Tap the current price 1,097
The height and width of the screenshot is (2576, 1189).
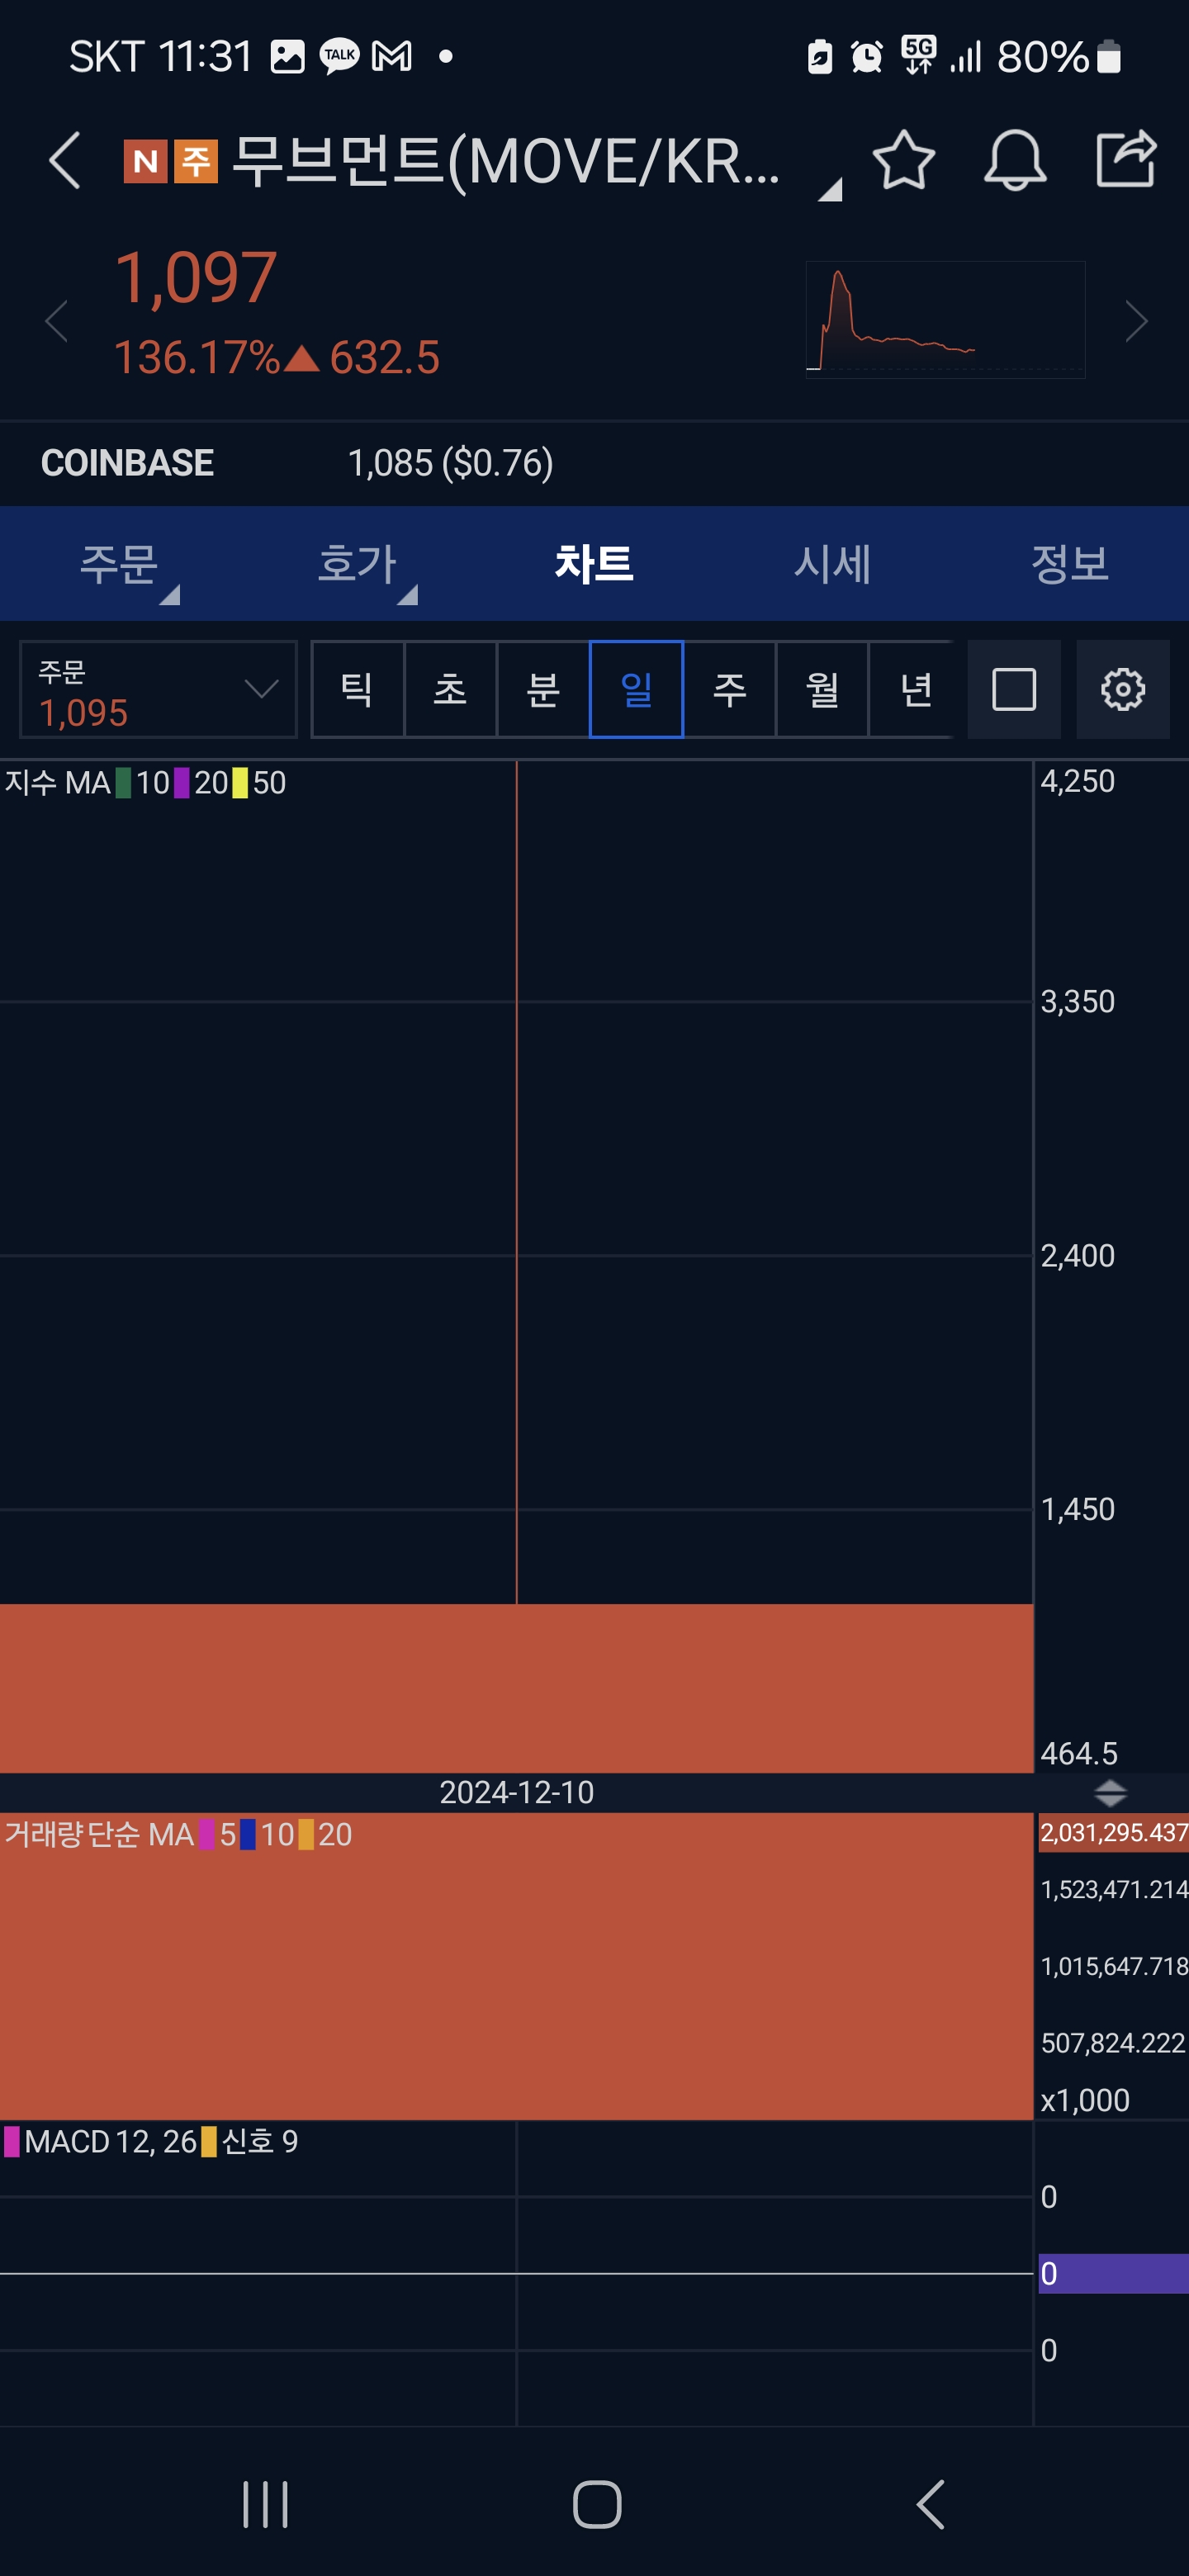click(x=196, y=278)
